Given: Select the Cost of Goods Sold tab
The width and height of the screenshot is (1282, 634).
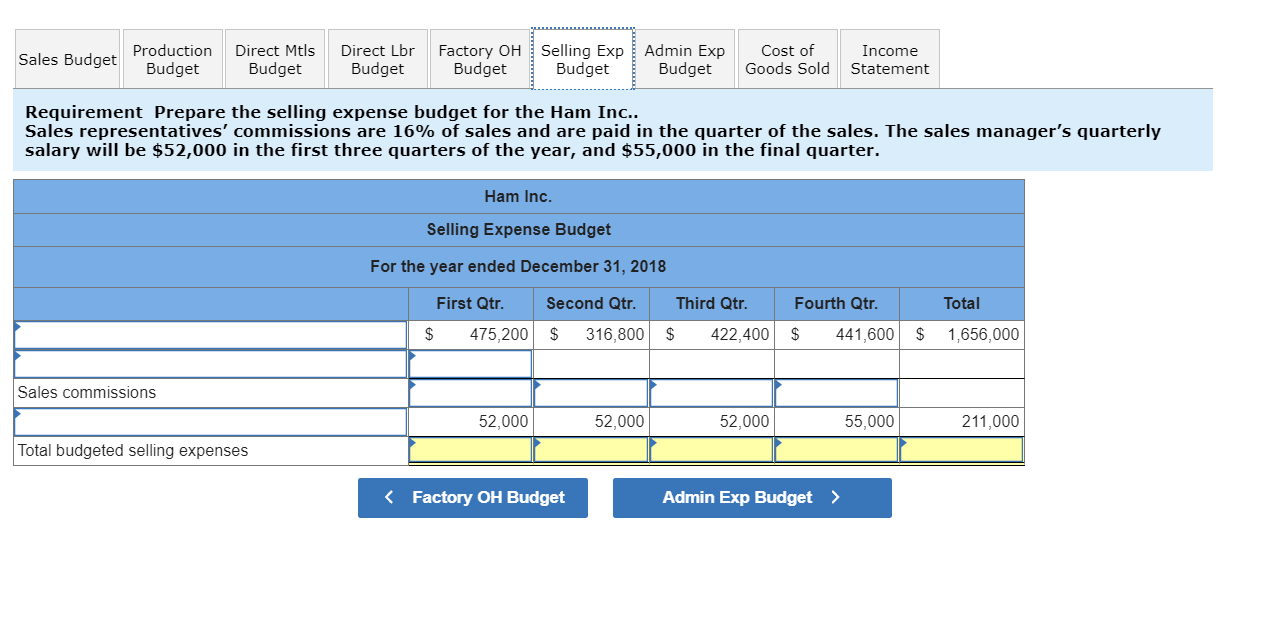Looking at the screenshot, I should [786, 59].
